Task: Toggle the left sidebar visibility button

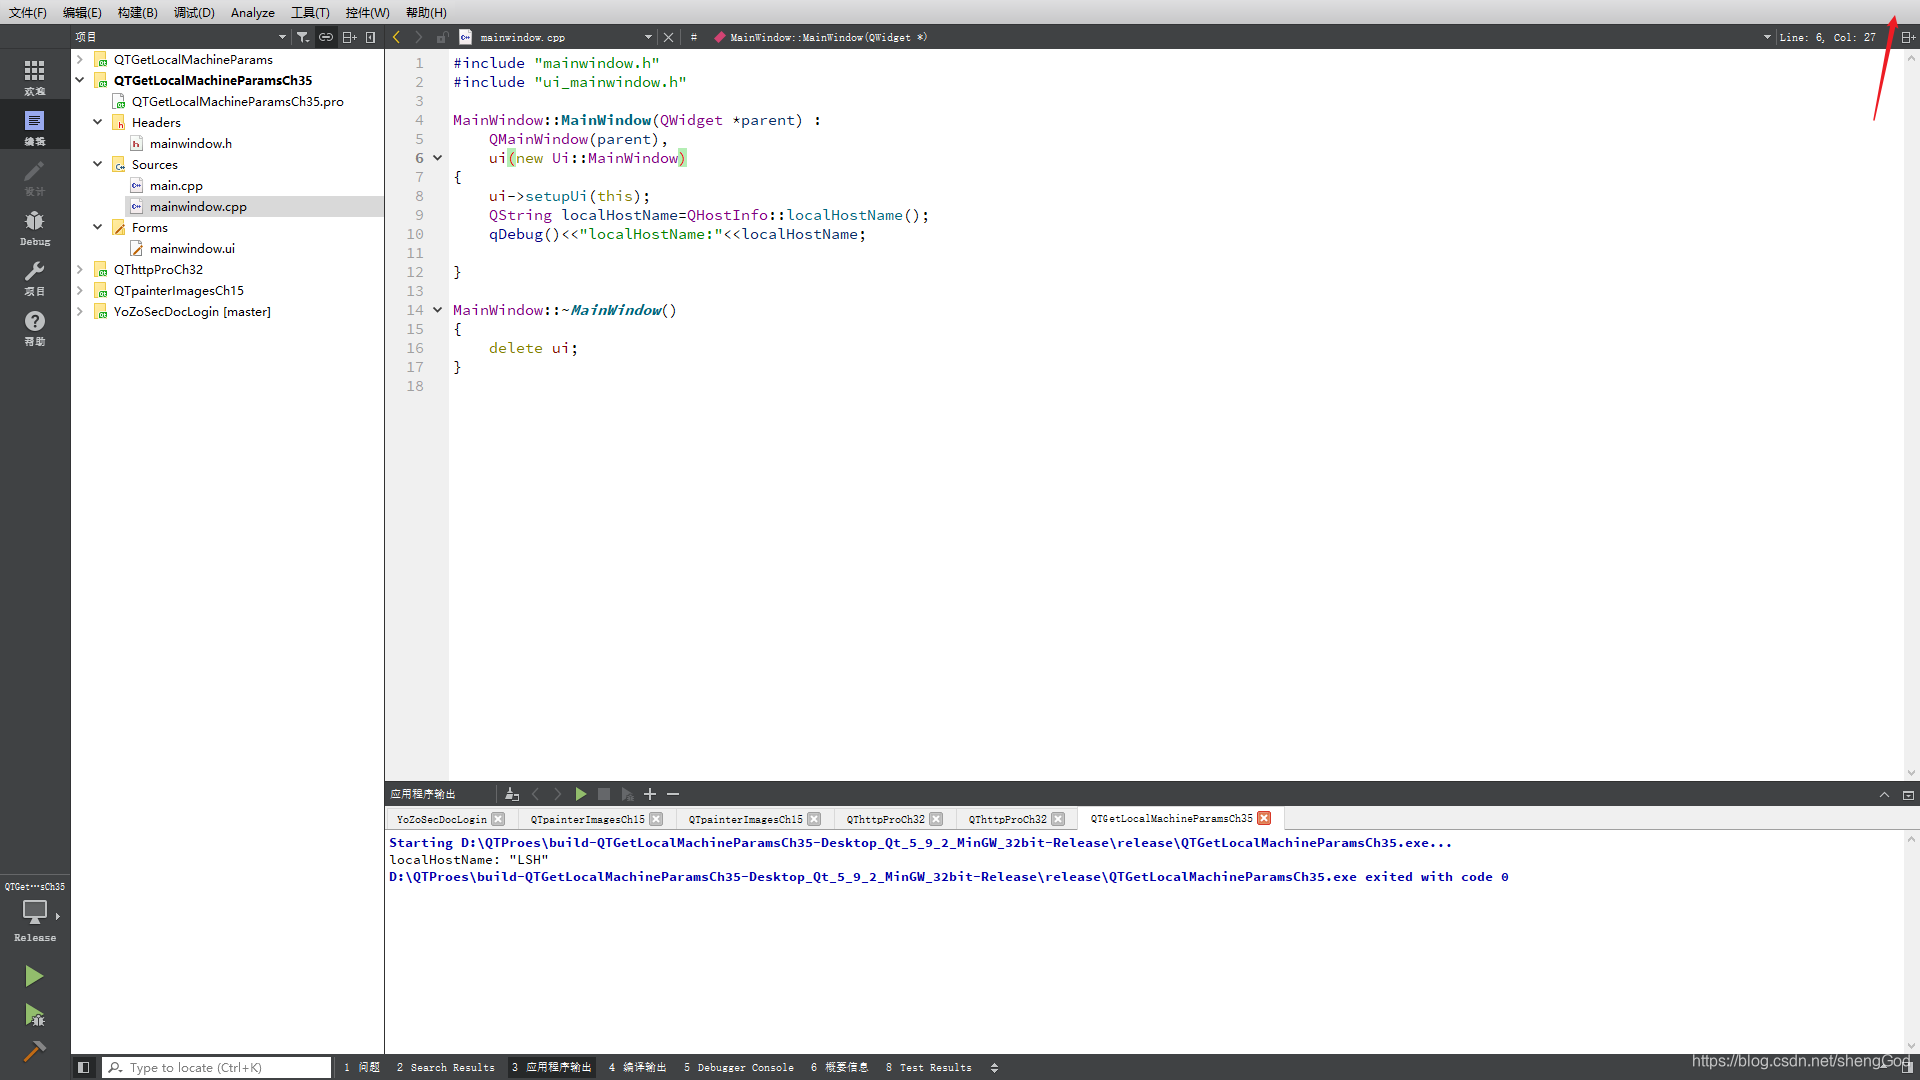Action: tap(84, 1067)
